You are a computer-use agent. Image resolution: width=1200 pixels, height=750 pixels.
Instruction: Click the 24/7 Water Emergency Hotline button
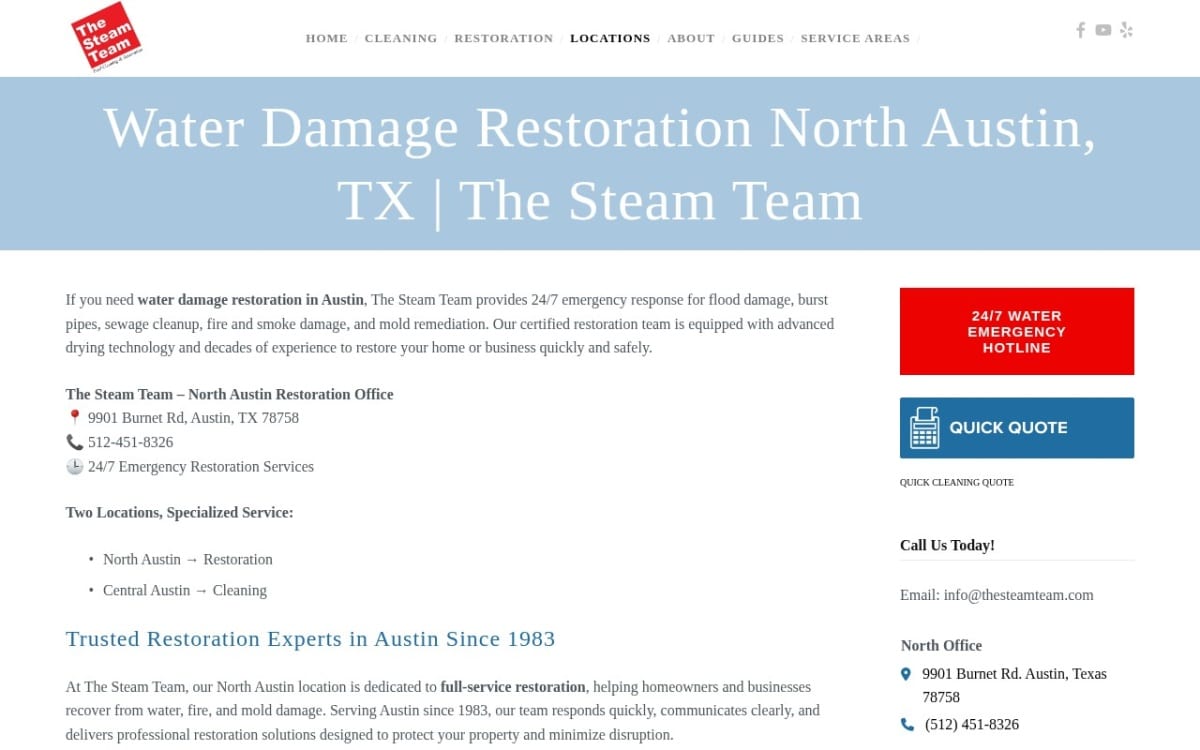click(1017, 331)
